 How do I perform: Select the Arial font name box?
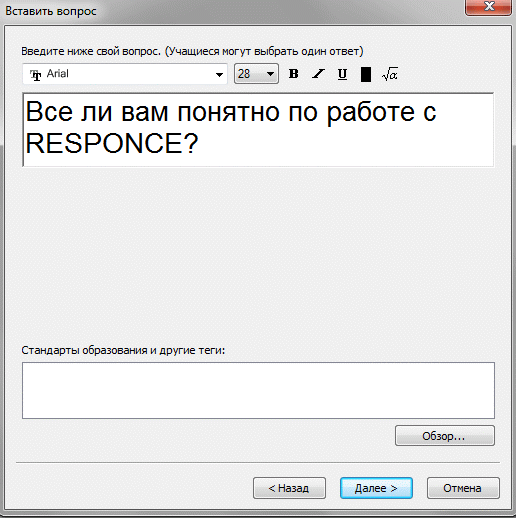click(x=125, y=74)
